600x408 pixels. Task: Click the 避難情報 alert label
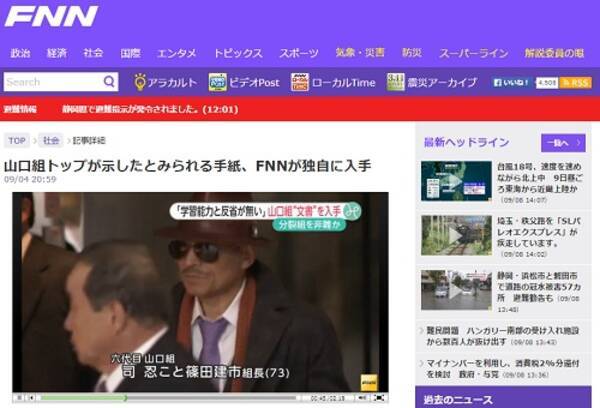[x=20, y=109]
